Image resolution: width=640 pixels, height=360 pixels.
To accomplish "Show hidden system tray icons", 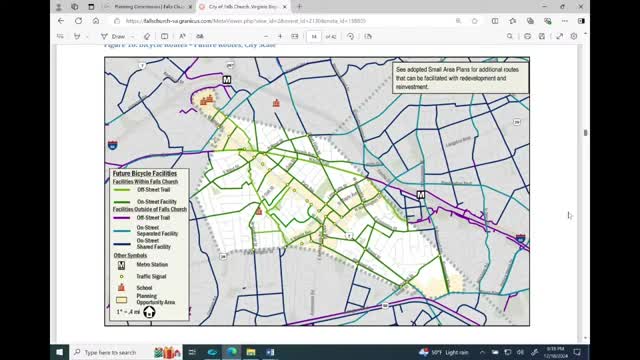I will coord(482,352).
